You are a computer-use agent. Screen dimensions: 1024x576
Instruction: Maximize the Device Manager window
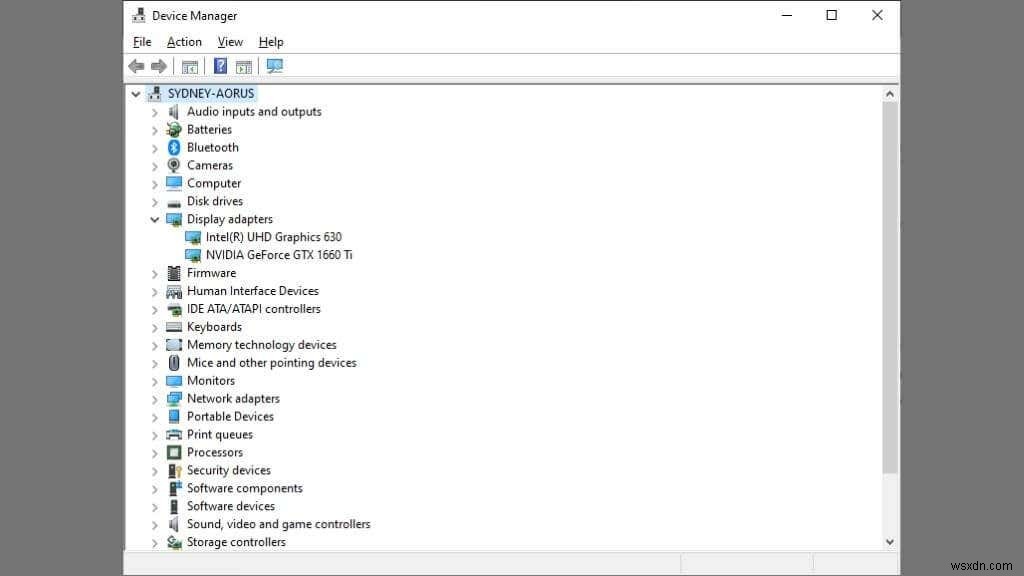click(x=831, y=15)
